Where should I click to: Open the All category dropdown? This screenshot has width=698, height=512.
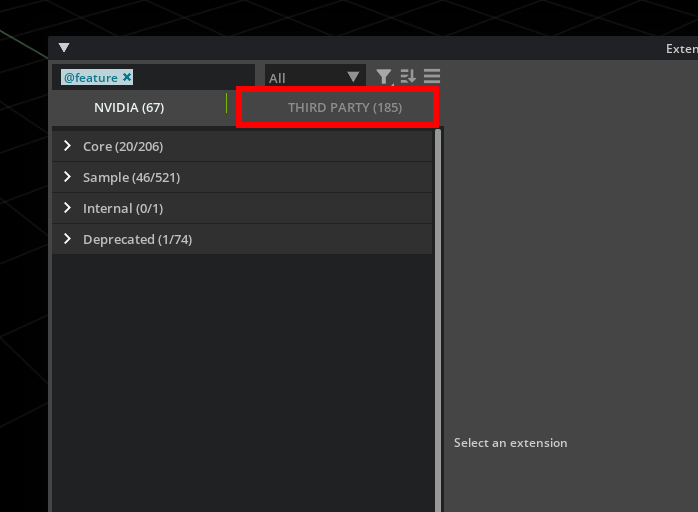click(314, 77)
